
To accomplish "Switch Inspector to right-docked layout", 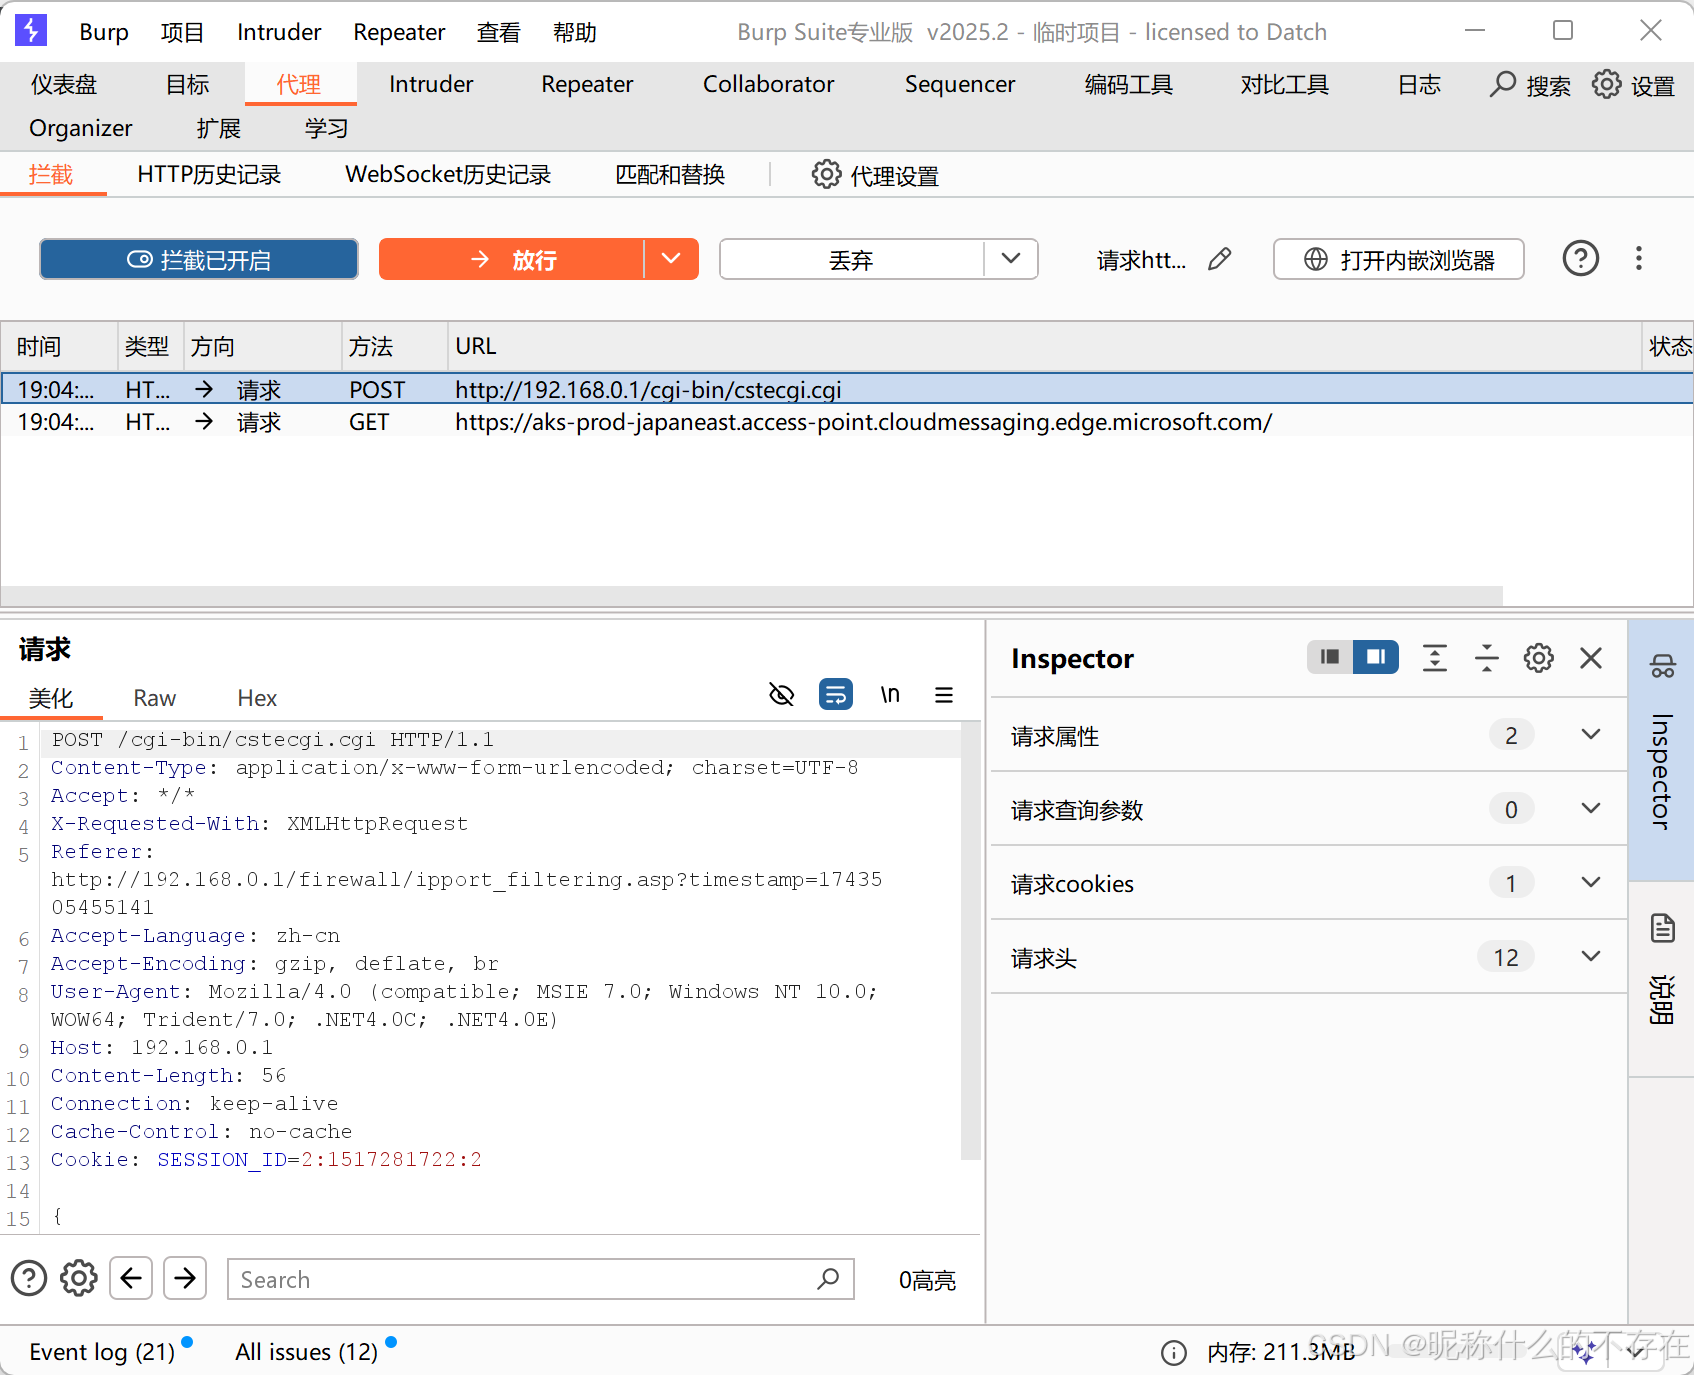I will 1375,657.
